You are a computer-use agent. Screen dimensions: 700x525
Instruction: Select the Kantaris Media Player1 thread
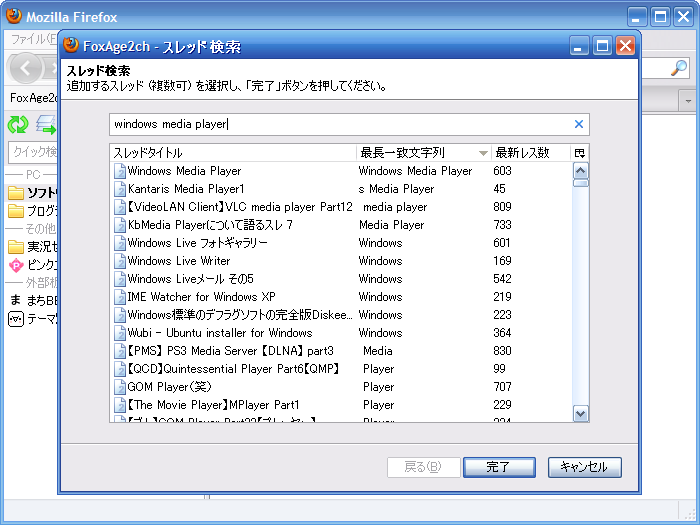pos(341,189)
